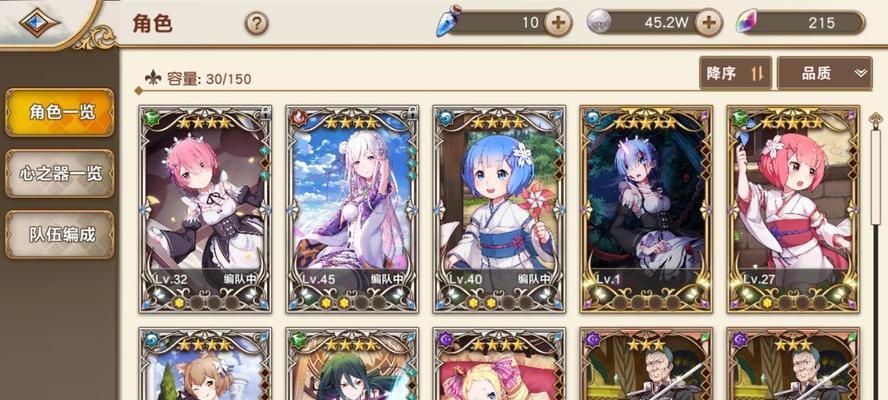The height and width of the screenshot is (400, 888).
Task: Click the double chevron on 品质 dropdown
Action: click(861, 73)
